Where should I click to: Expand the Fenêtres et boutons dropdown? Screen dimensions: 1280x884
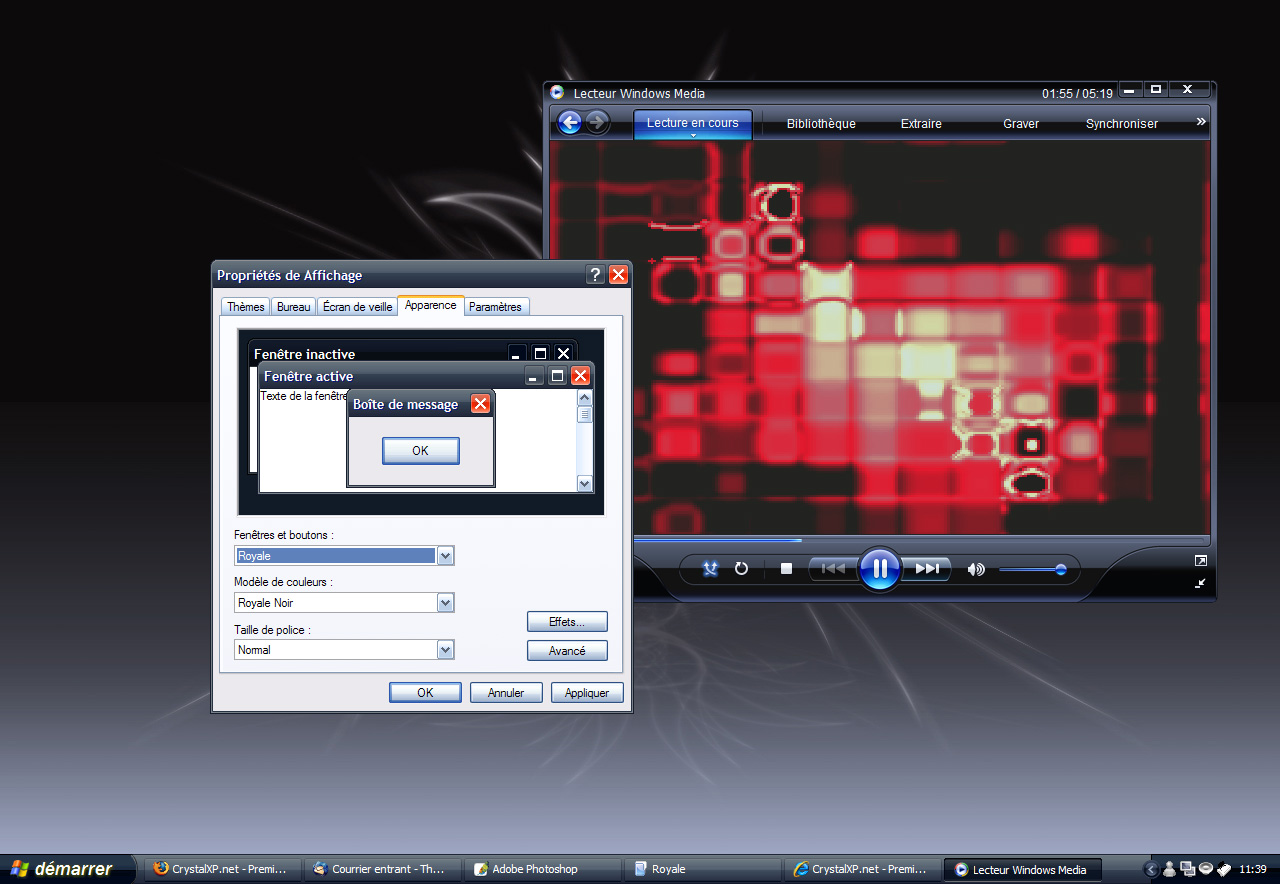[446, 556]
